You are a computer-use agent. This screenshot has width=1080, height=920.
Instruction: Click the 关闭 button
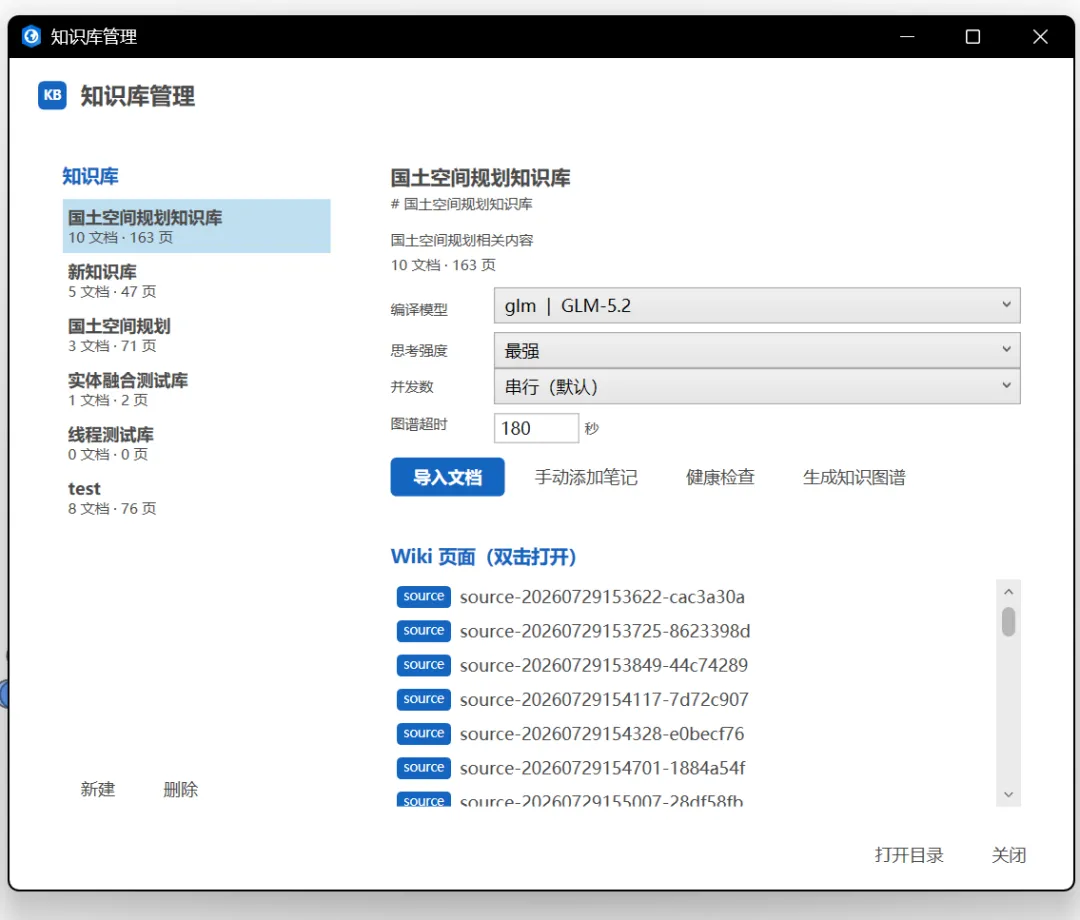coord(1008,855)
